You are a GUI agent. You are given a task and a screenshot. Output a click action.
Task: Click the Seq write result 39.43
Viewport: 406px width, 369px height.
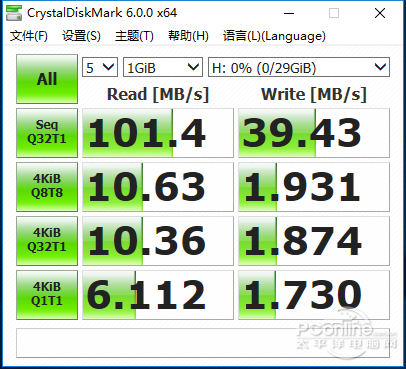click(x=314, y=133)
